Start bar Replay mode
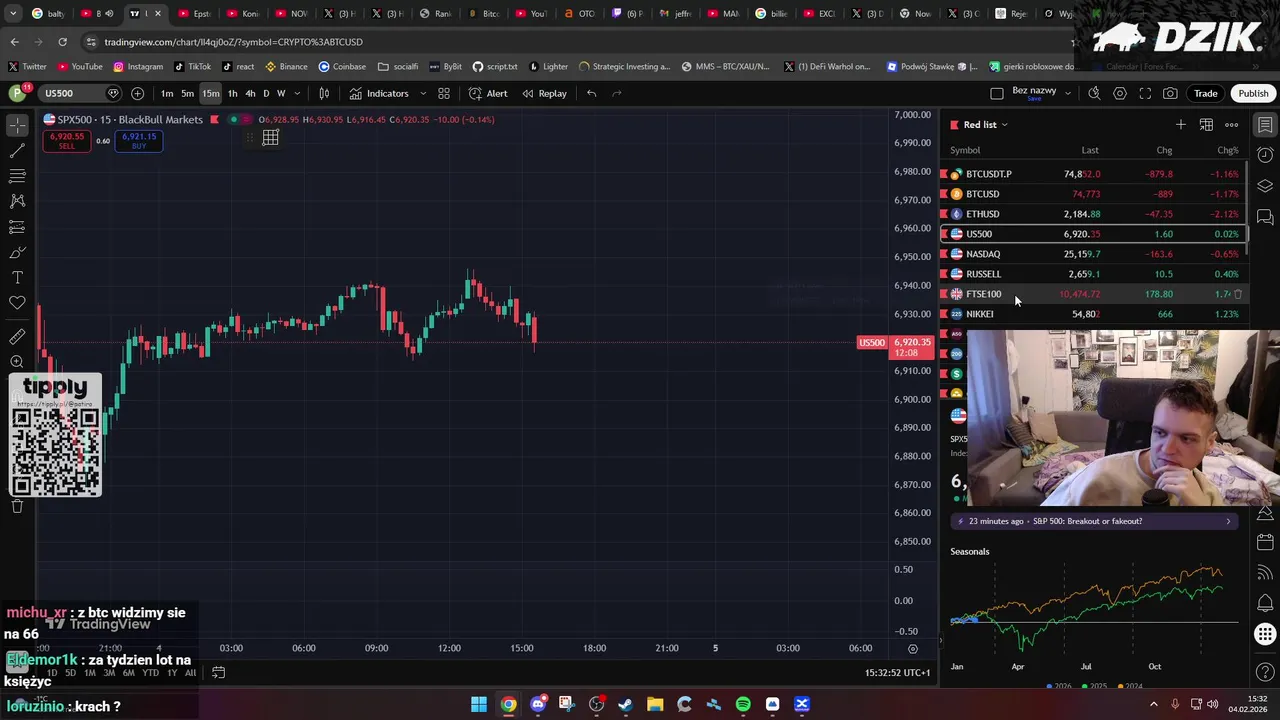Image resolution: width=1280 pixels, height=720 pixels. tap(544, 93)
